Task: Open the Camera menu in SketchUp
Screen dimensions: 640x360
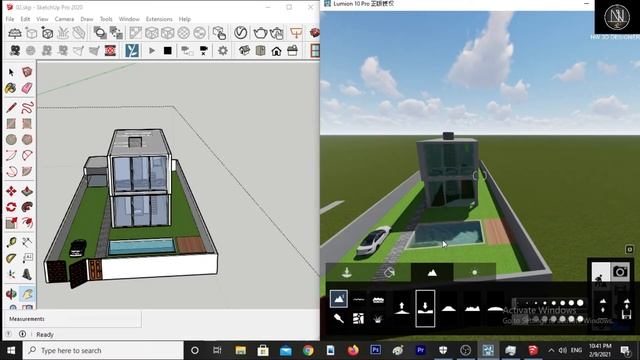Action: pos(64,19)
